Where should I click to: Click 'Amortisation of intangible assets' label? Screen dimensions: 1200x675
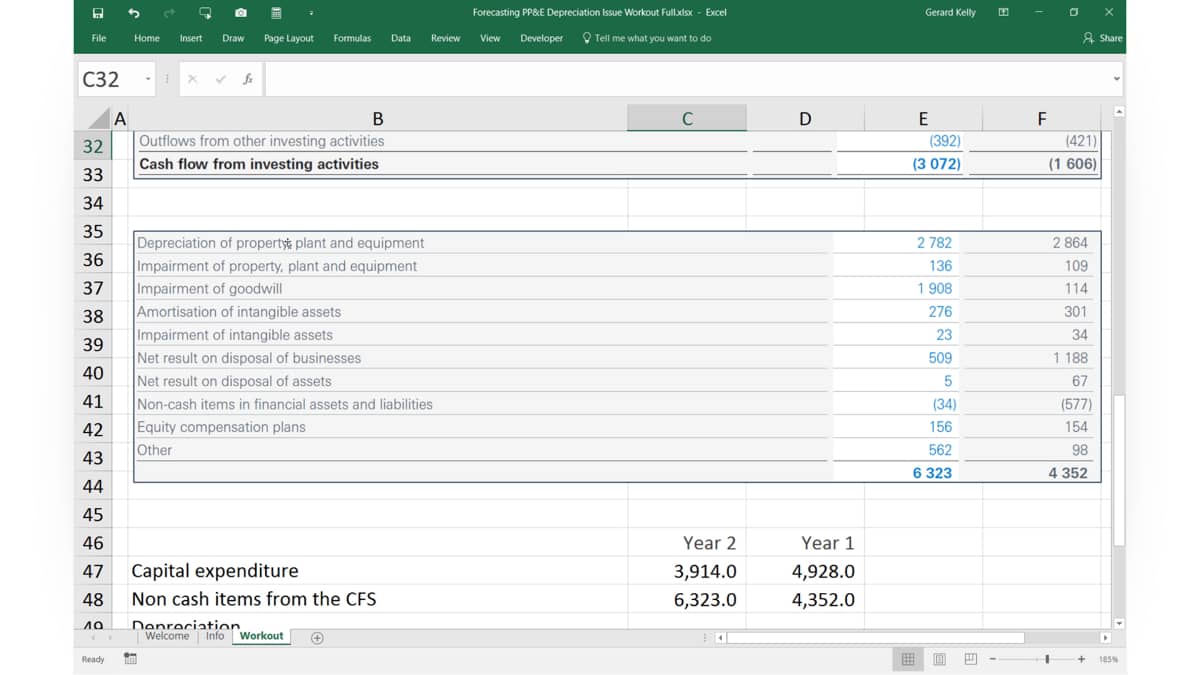[x=239, y=312]
